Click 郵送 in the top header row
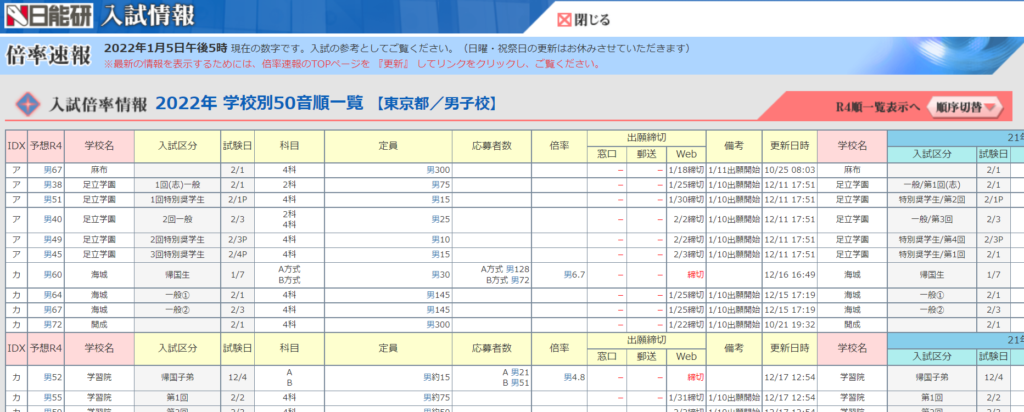Image resolution: width=1024 pixels, height=412 pixels. [x=647, y=154]
